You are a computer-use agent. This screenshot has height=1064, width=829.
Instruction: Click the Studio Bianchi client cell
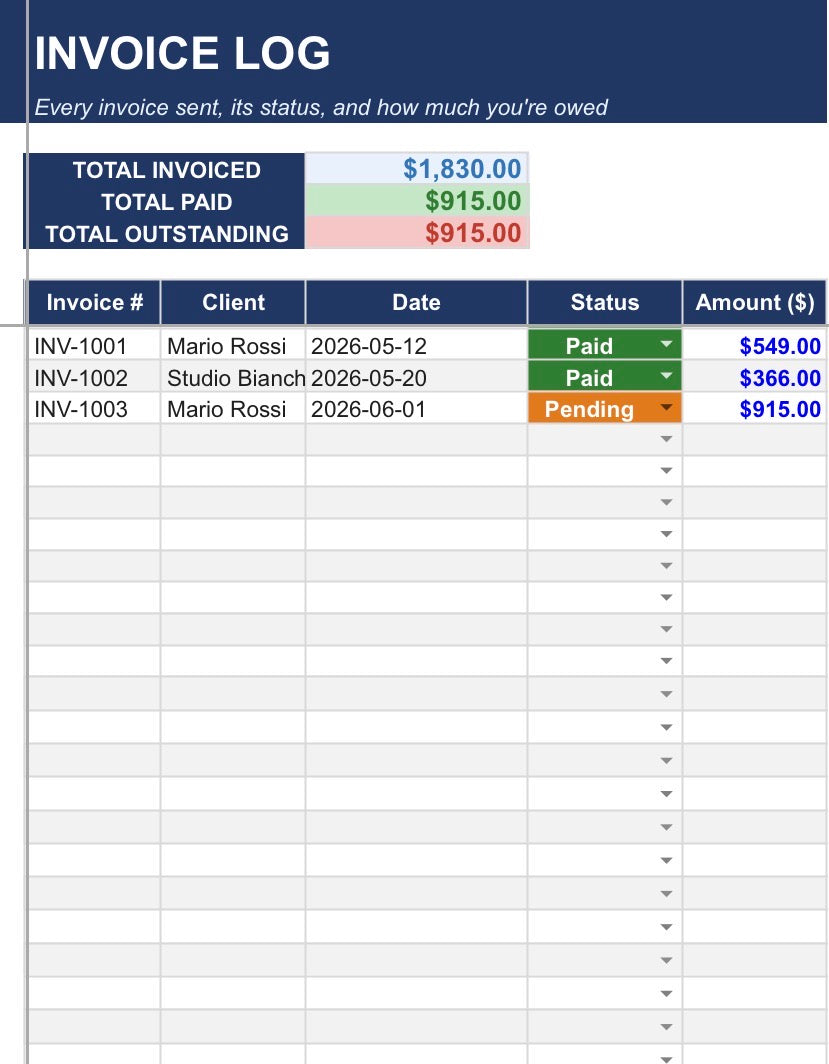[x=233, y=377]
